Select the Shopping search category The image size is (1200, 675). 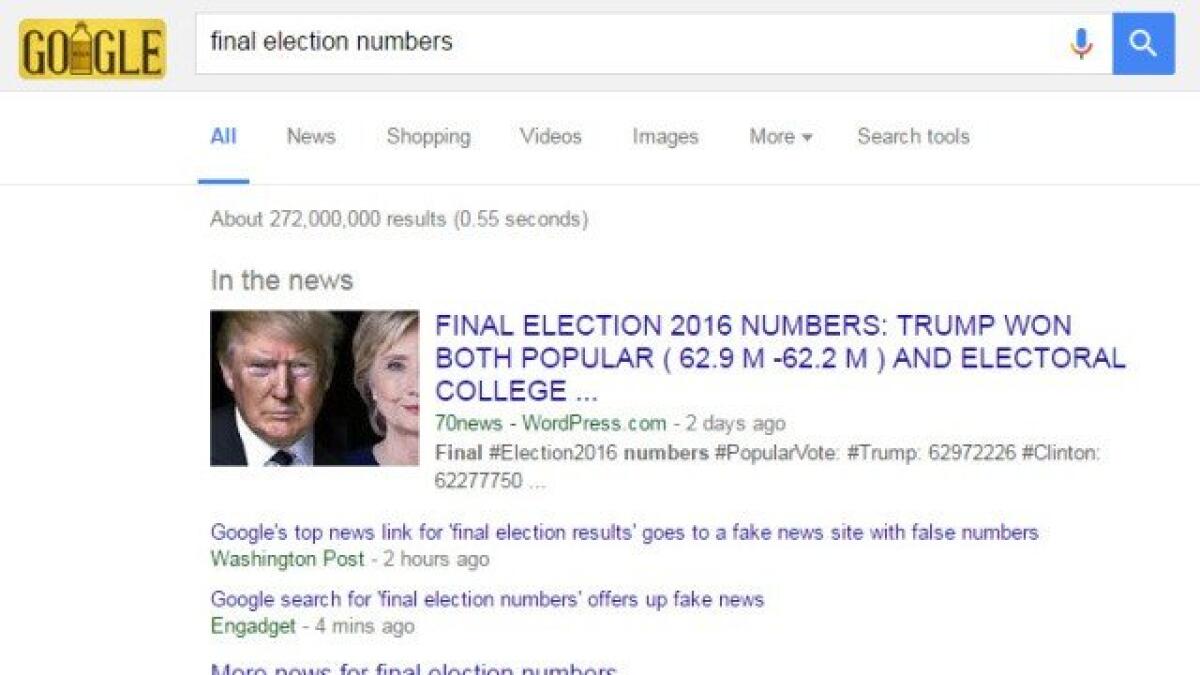pyautogui.click(x=428, y=137)
